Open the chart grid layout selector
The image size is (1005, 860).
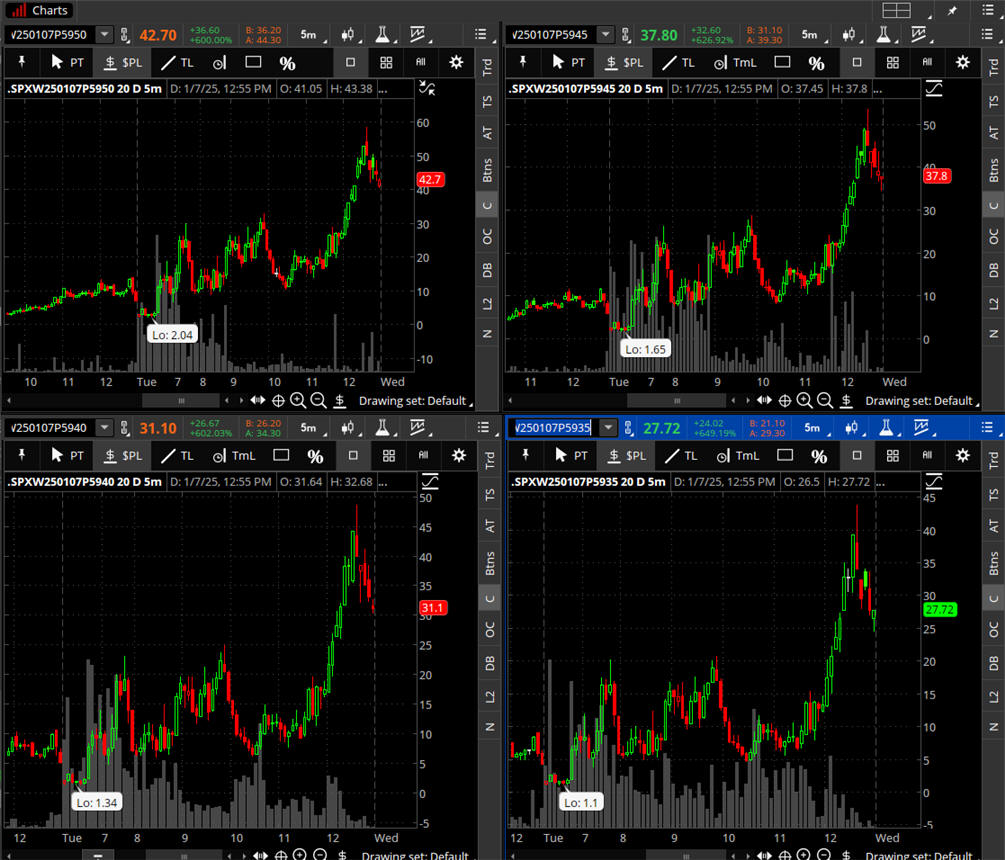tap(896, 10)
